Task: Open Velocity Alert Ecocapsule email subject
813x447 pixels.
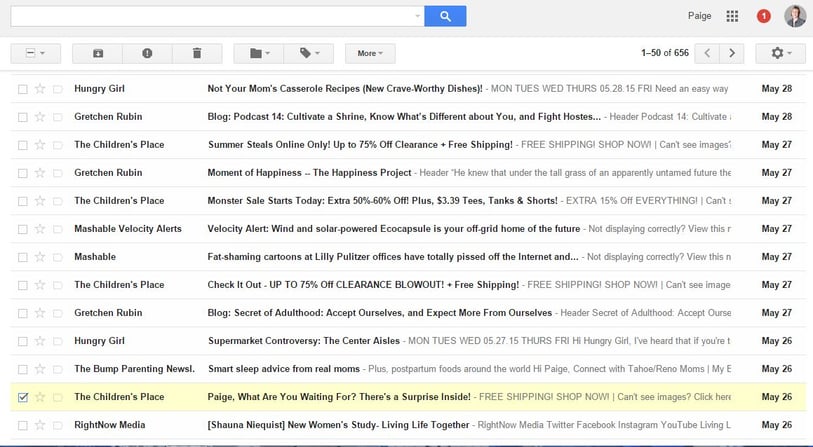Action: 394,229
